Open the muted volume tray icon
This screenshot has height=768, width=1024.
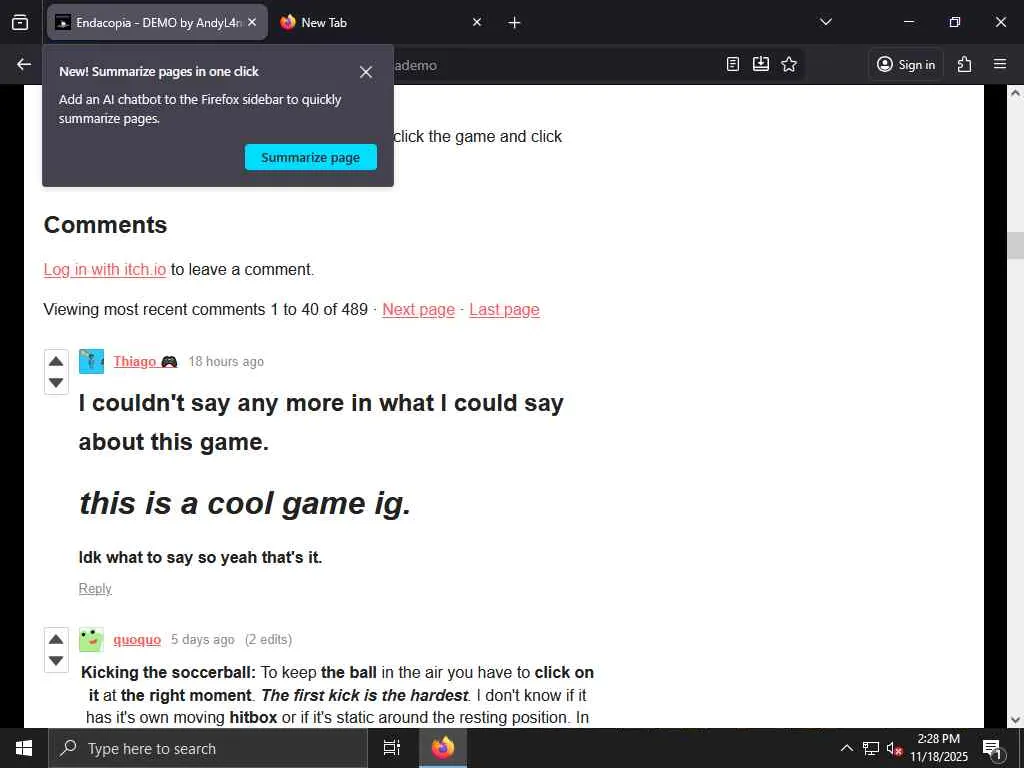coord(895,748)
